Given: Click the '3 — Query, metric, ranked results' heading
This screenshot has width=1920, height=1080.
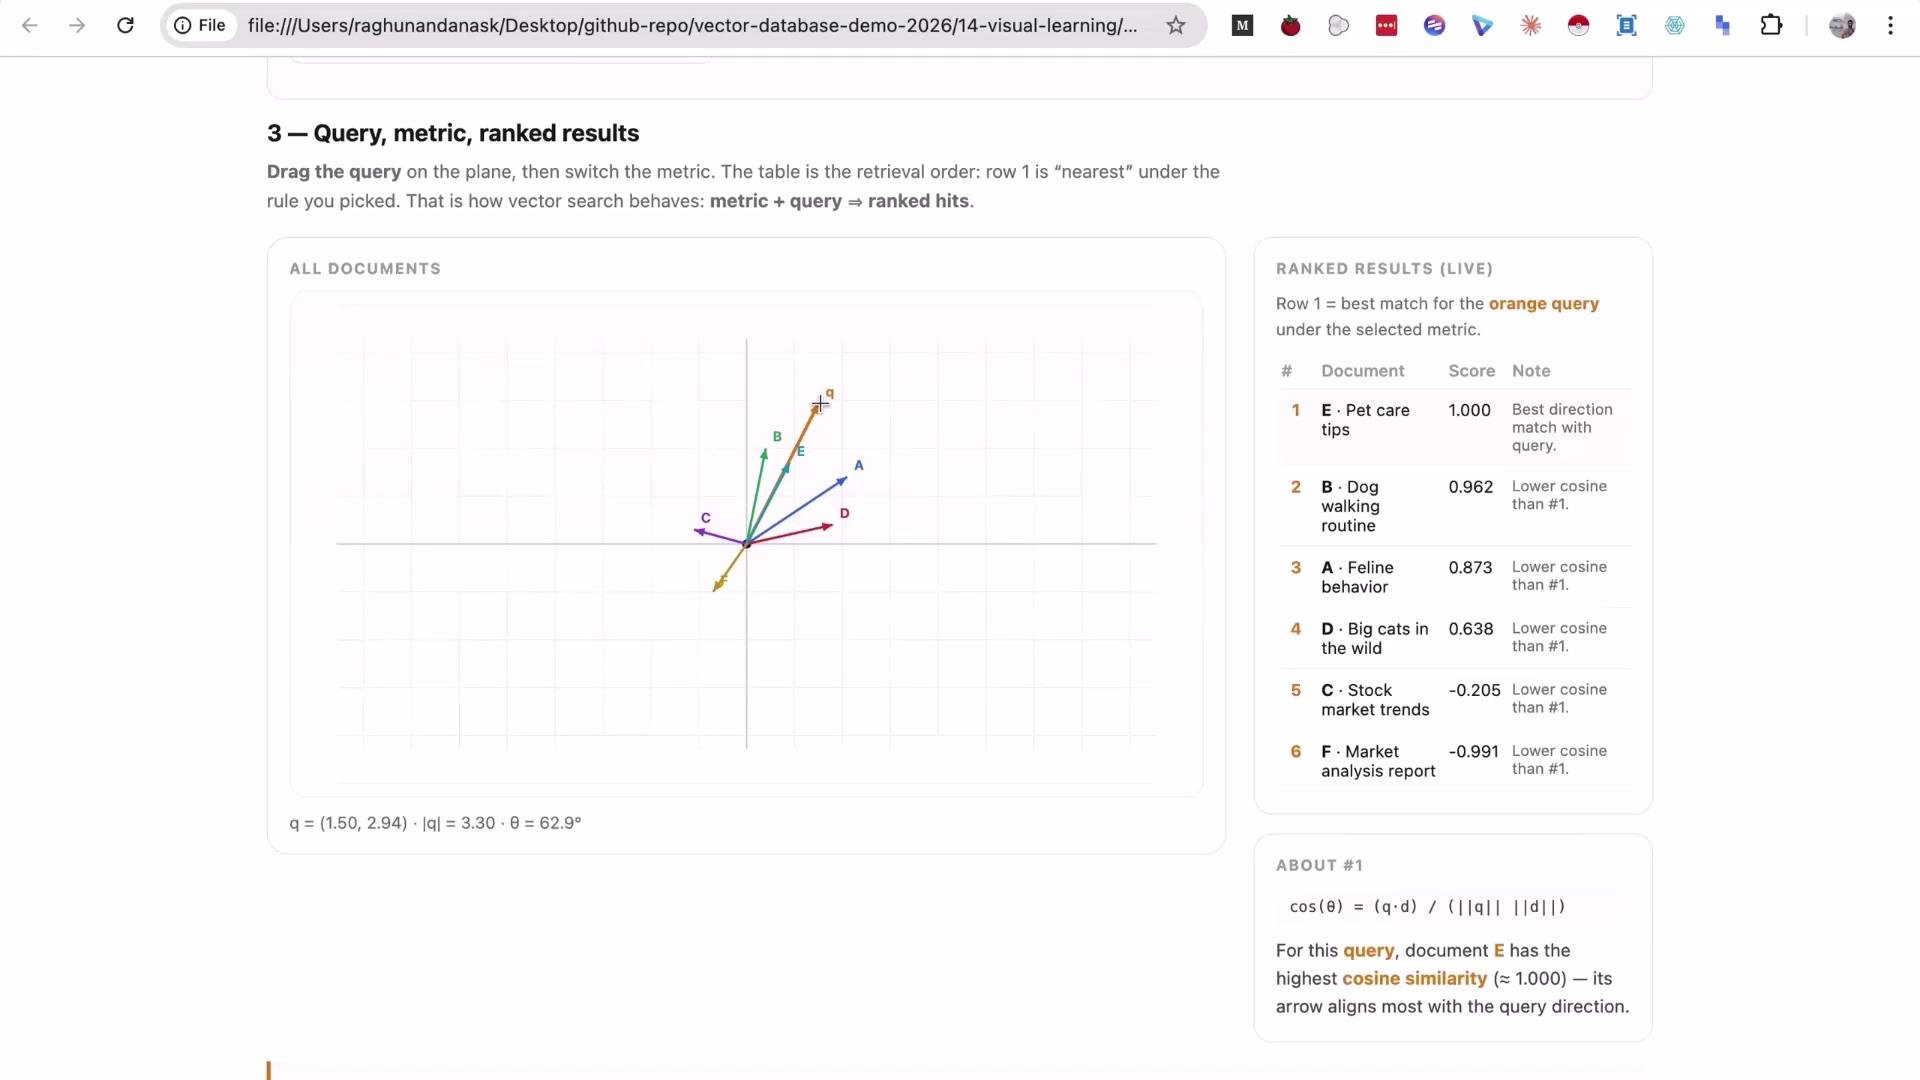Looking at the screenshot, I should point(453,133).
